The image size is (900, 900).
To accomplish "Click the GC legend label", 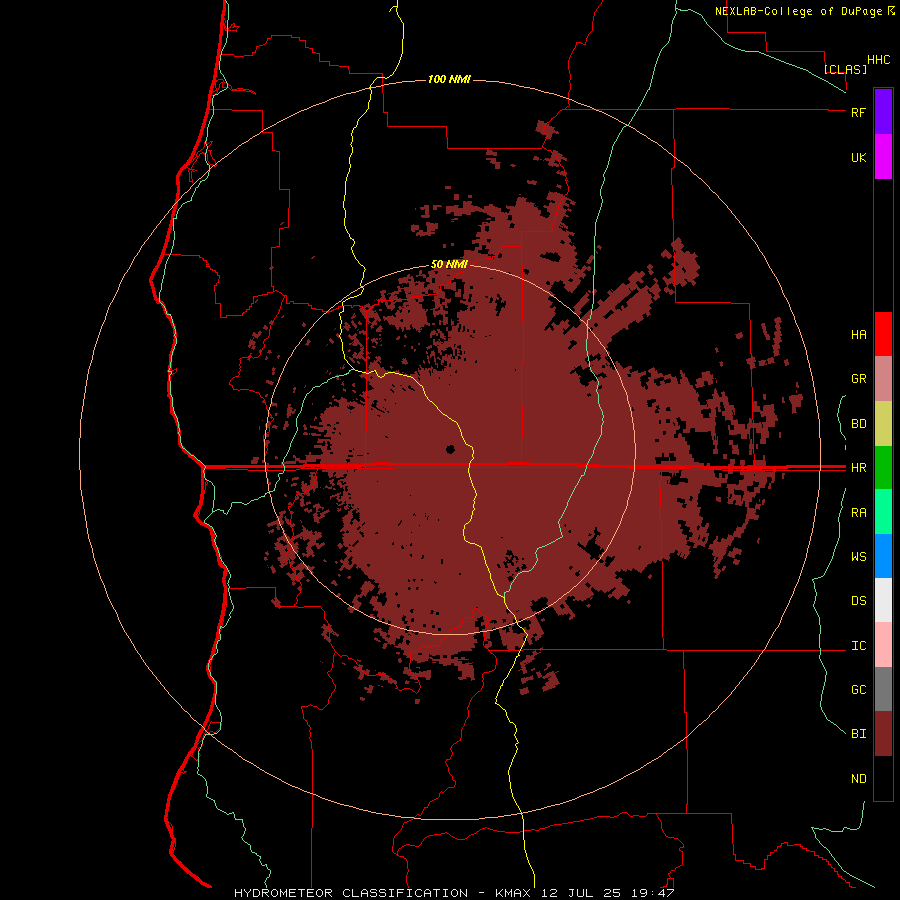I will 858,690.
